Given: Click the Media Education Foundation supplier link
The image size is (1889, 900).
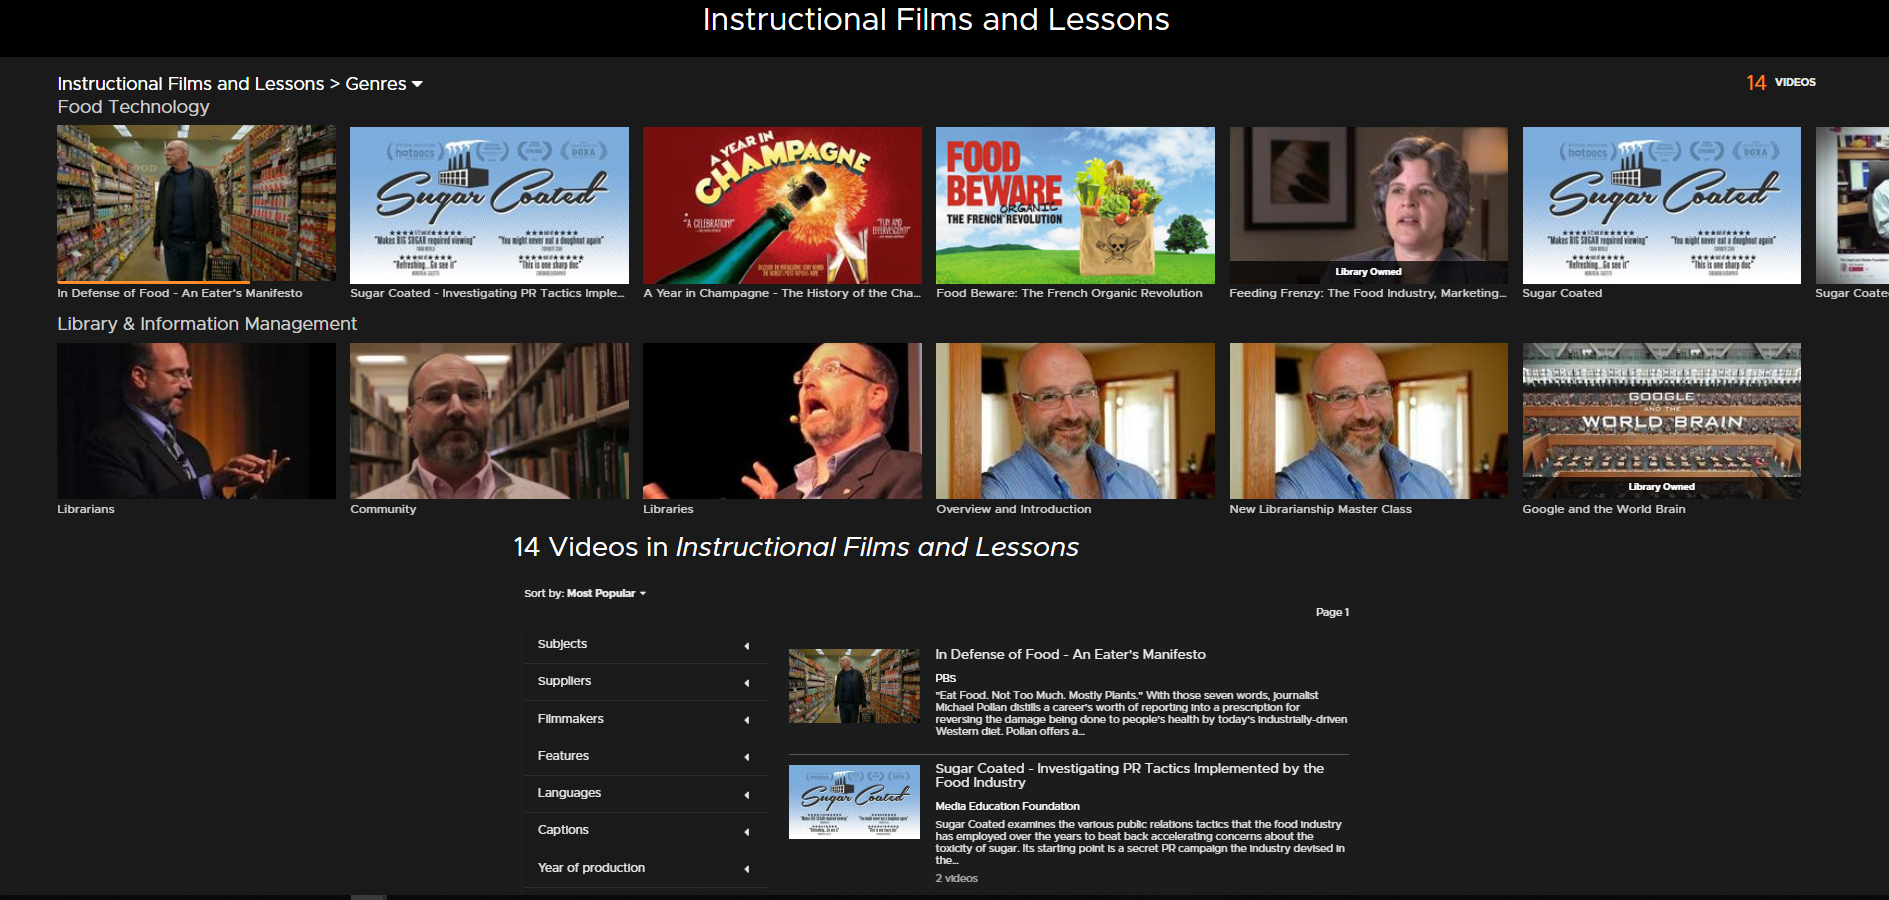Looking at the screenshot, I should pos(1007,806).
